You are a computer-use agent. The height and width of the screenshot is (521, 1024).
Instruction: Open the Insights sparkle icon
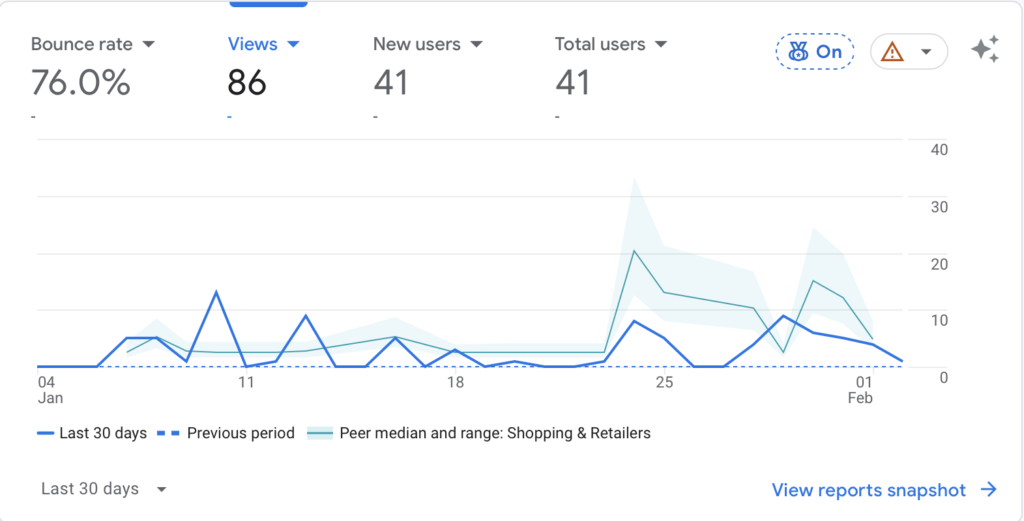(x=985, y=51)
